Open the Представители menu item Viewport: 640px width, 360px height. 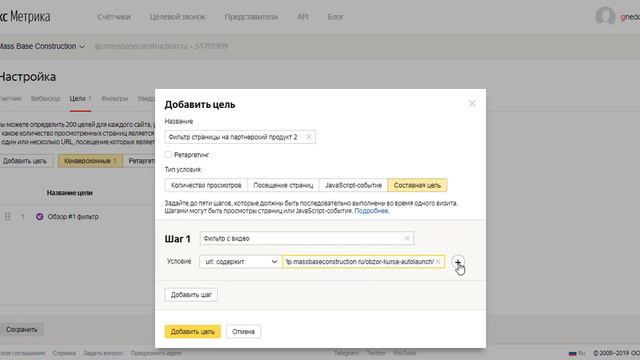(251, 17)
